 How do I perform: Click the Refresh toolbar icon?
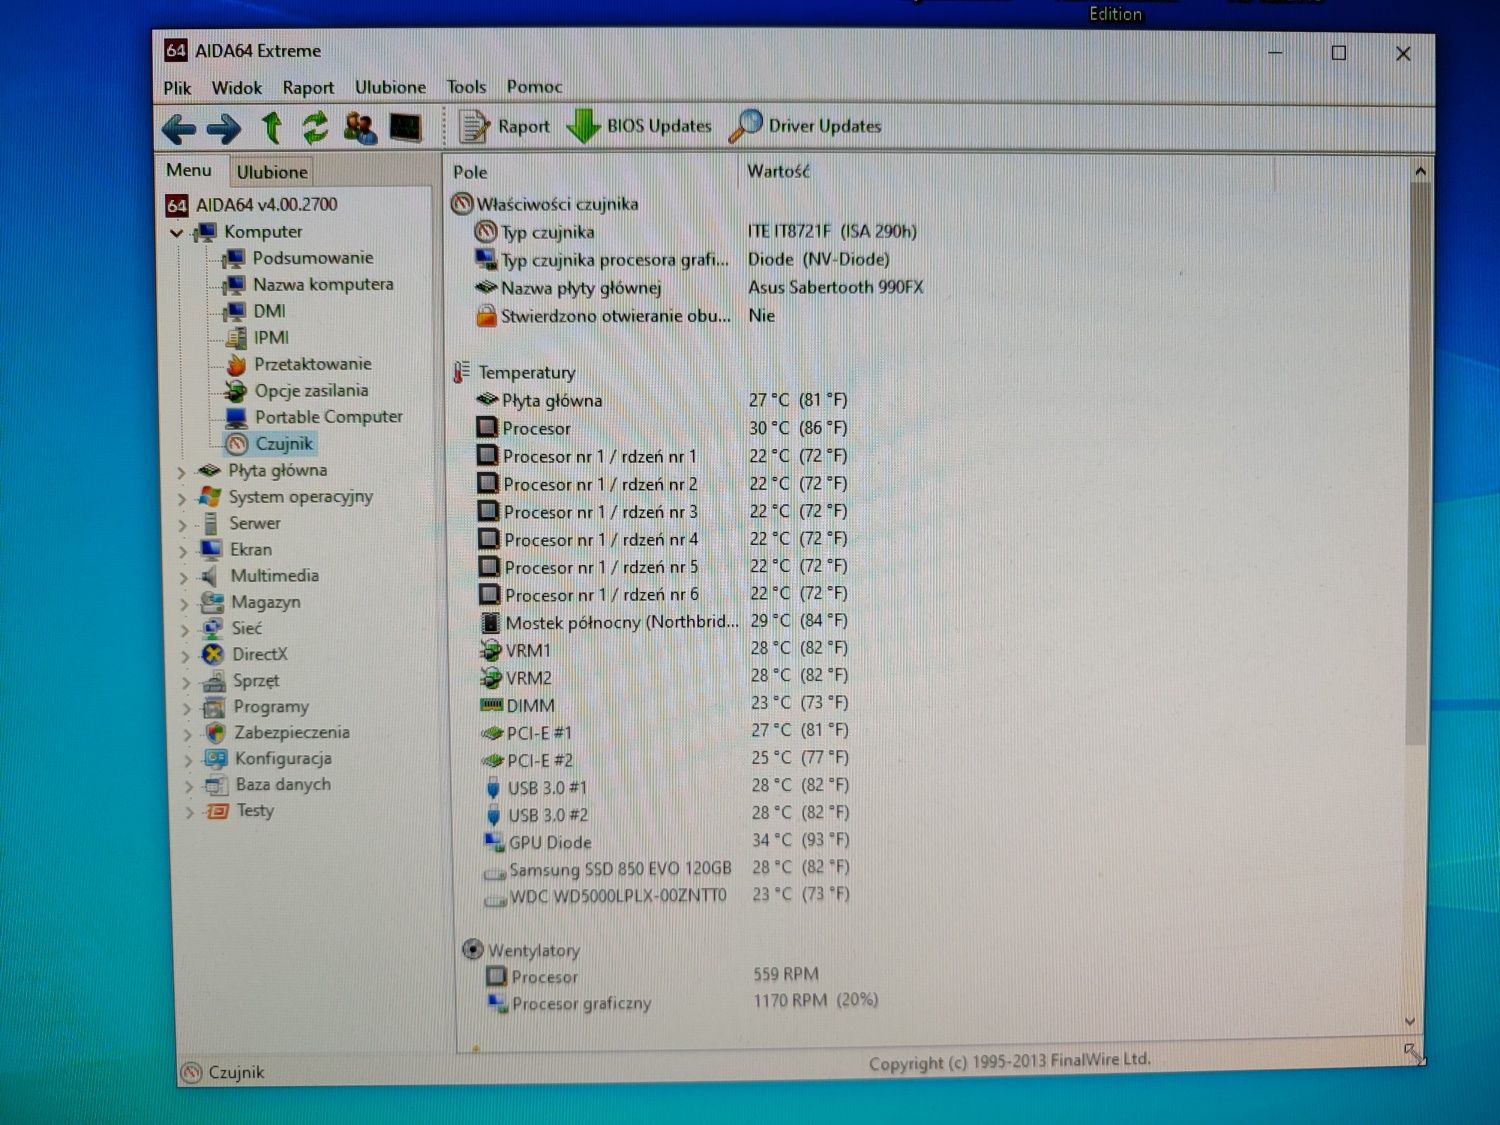point(315,127)
